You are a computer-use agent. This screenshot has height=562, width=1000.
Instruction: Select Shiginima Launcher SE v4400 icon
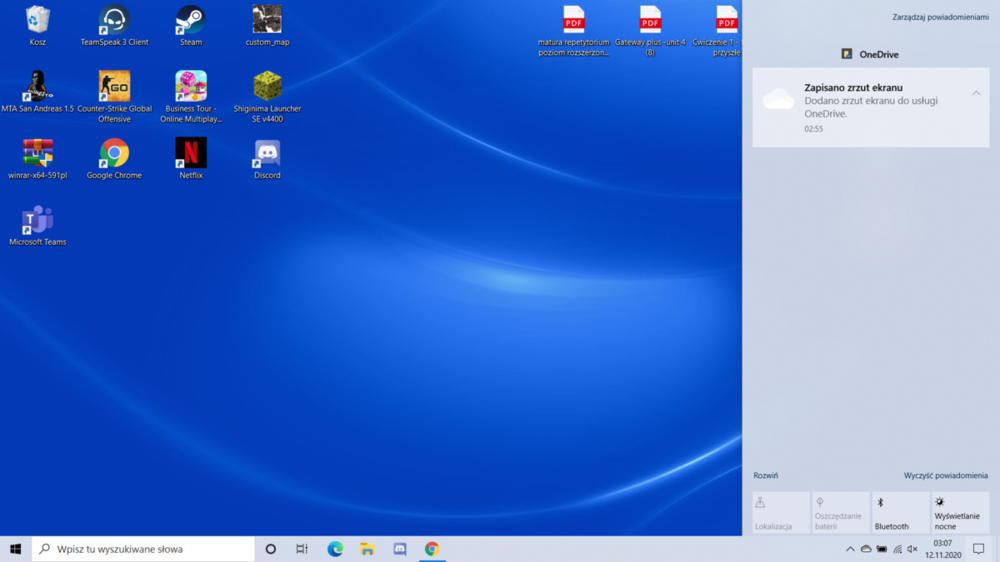(x=267, y=97)
